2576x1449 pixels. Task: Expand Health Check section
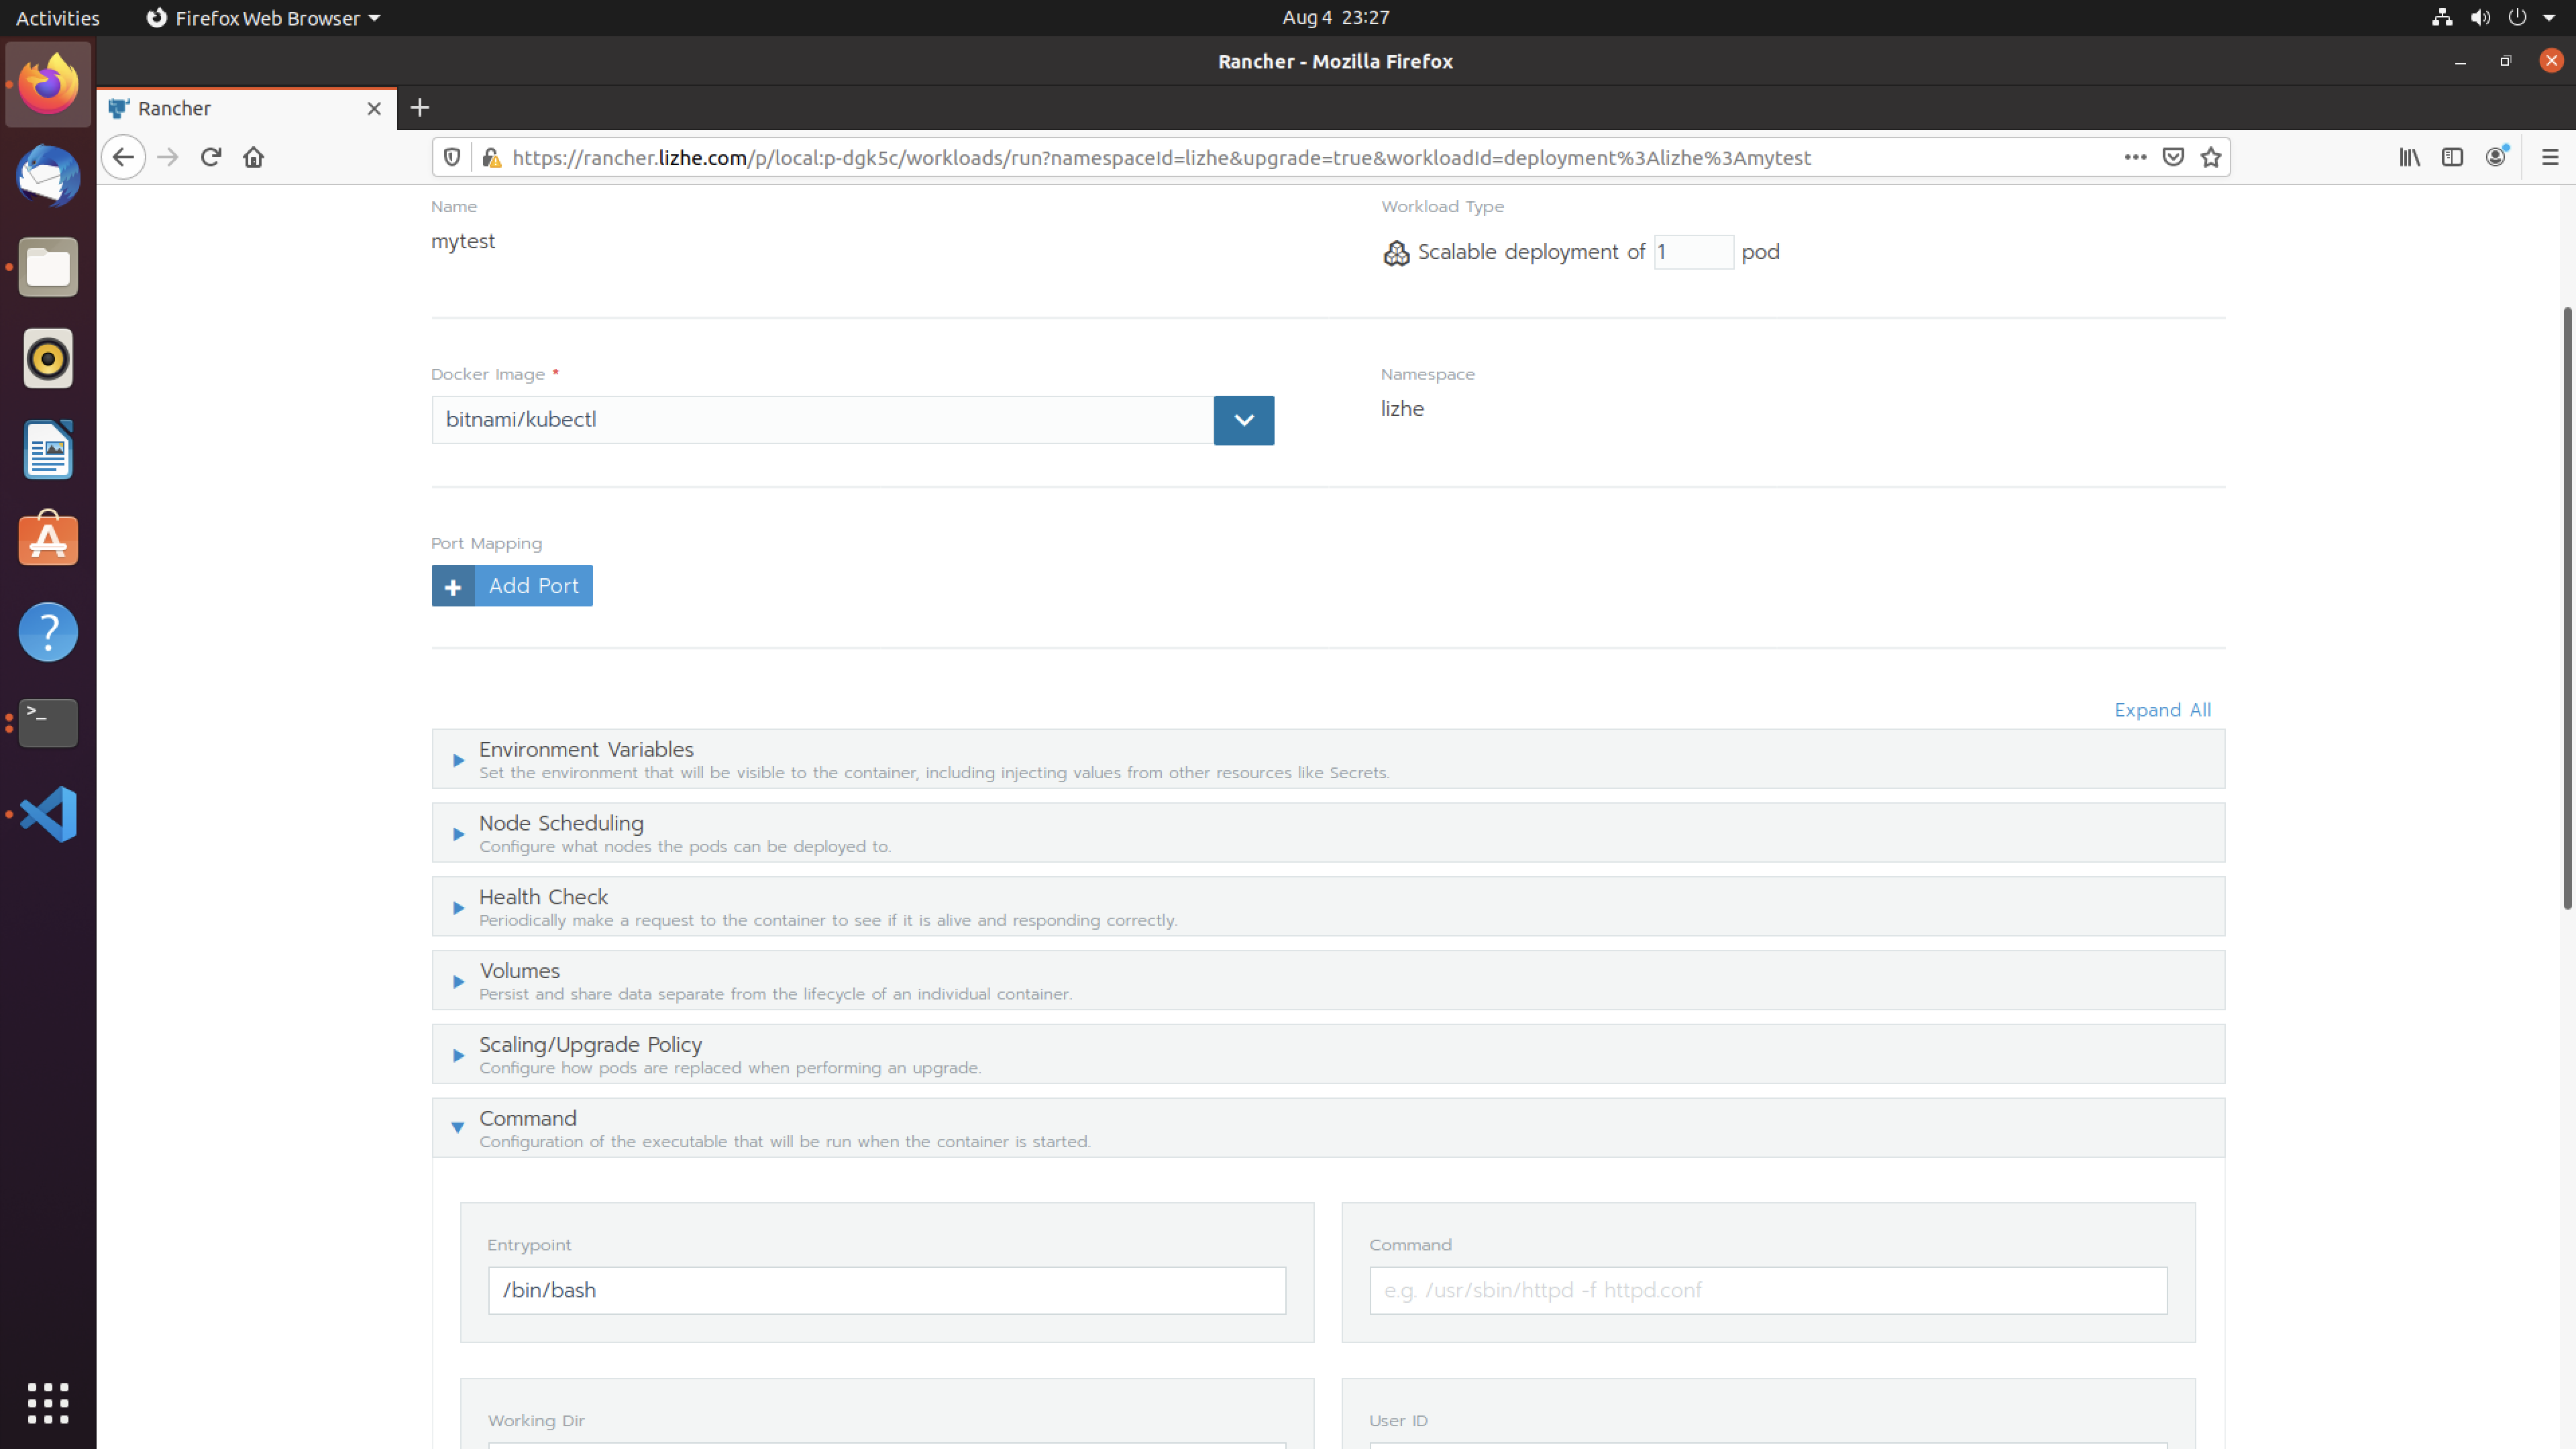pyautogui.click(x=1328, y=907)
